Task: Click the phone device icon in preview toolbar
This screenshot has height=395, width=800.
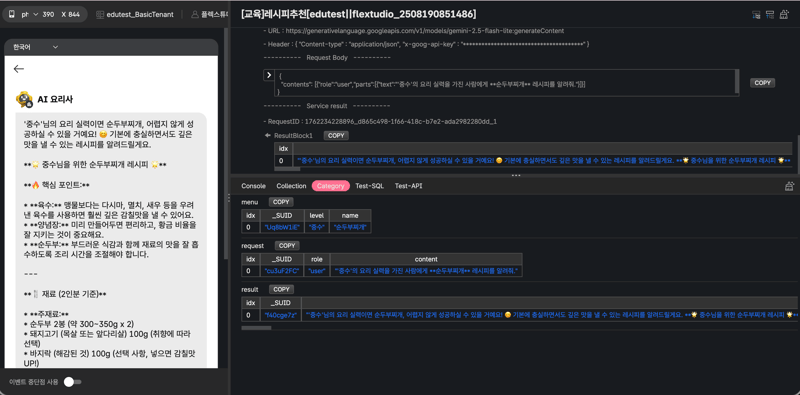Action: [x=11, y=15]
